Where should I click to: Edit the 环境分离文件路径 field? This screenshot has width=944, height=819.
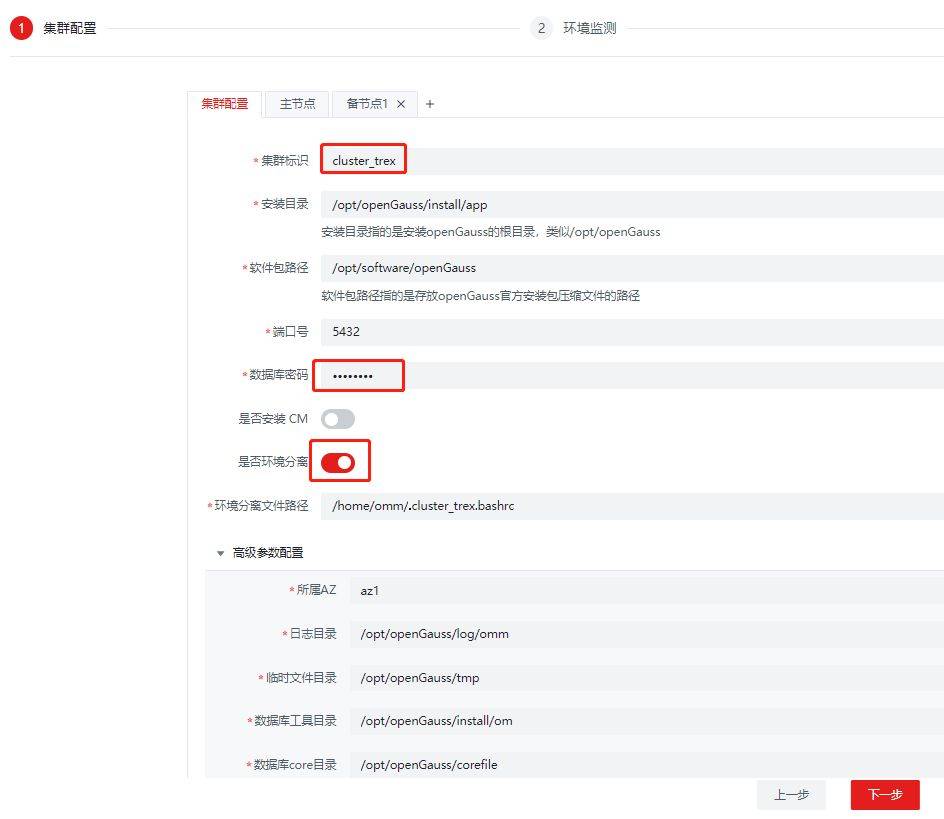(632, 506)
